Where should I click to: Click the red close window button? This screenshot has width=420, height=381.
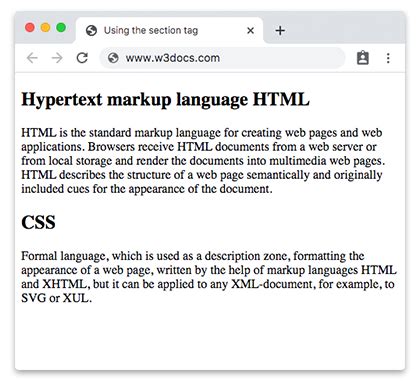pos(30,27)
